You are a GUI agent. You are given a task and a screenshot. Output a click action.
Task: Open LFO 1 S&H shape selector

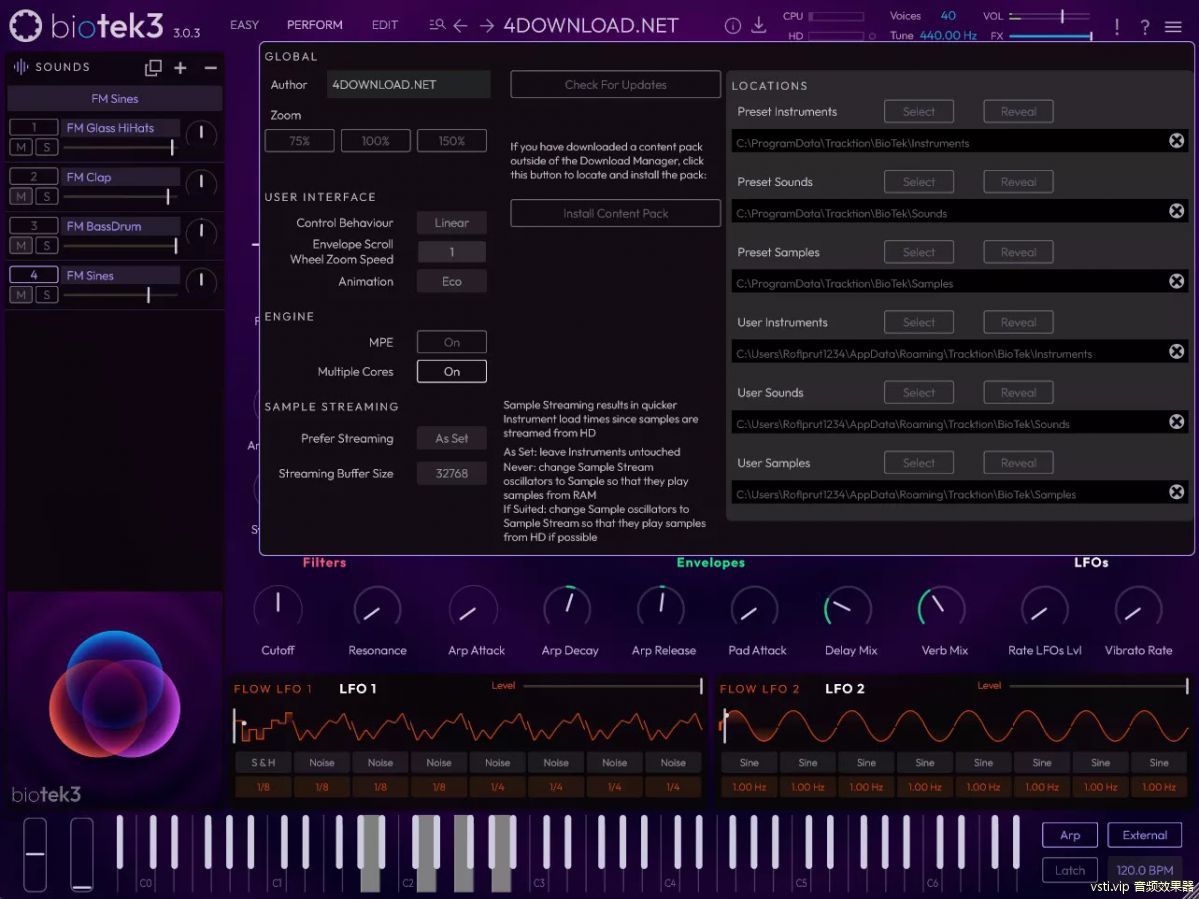click(263, 762)
